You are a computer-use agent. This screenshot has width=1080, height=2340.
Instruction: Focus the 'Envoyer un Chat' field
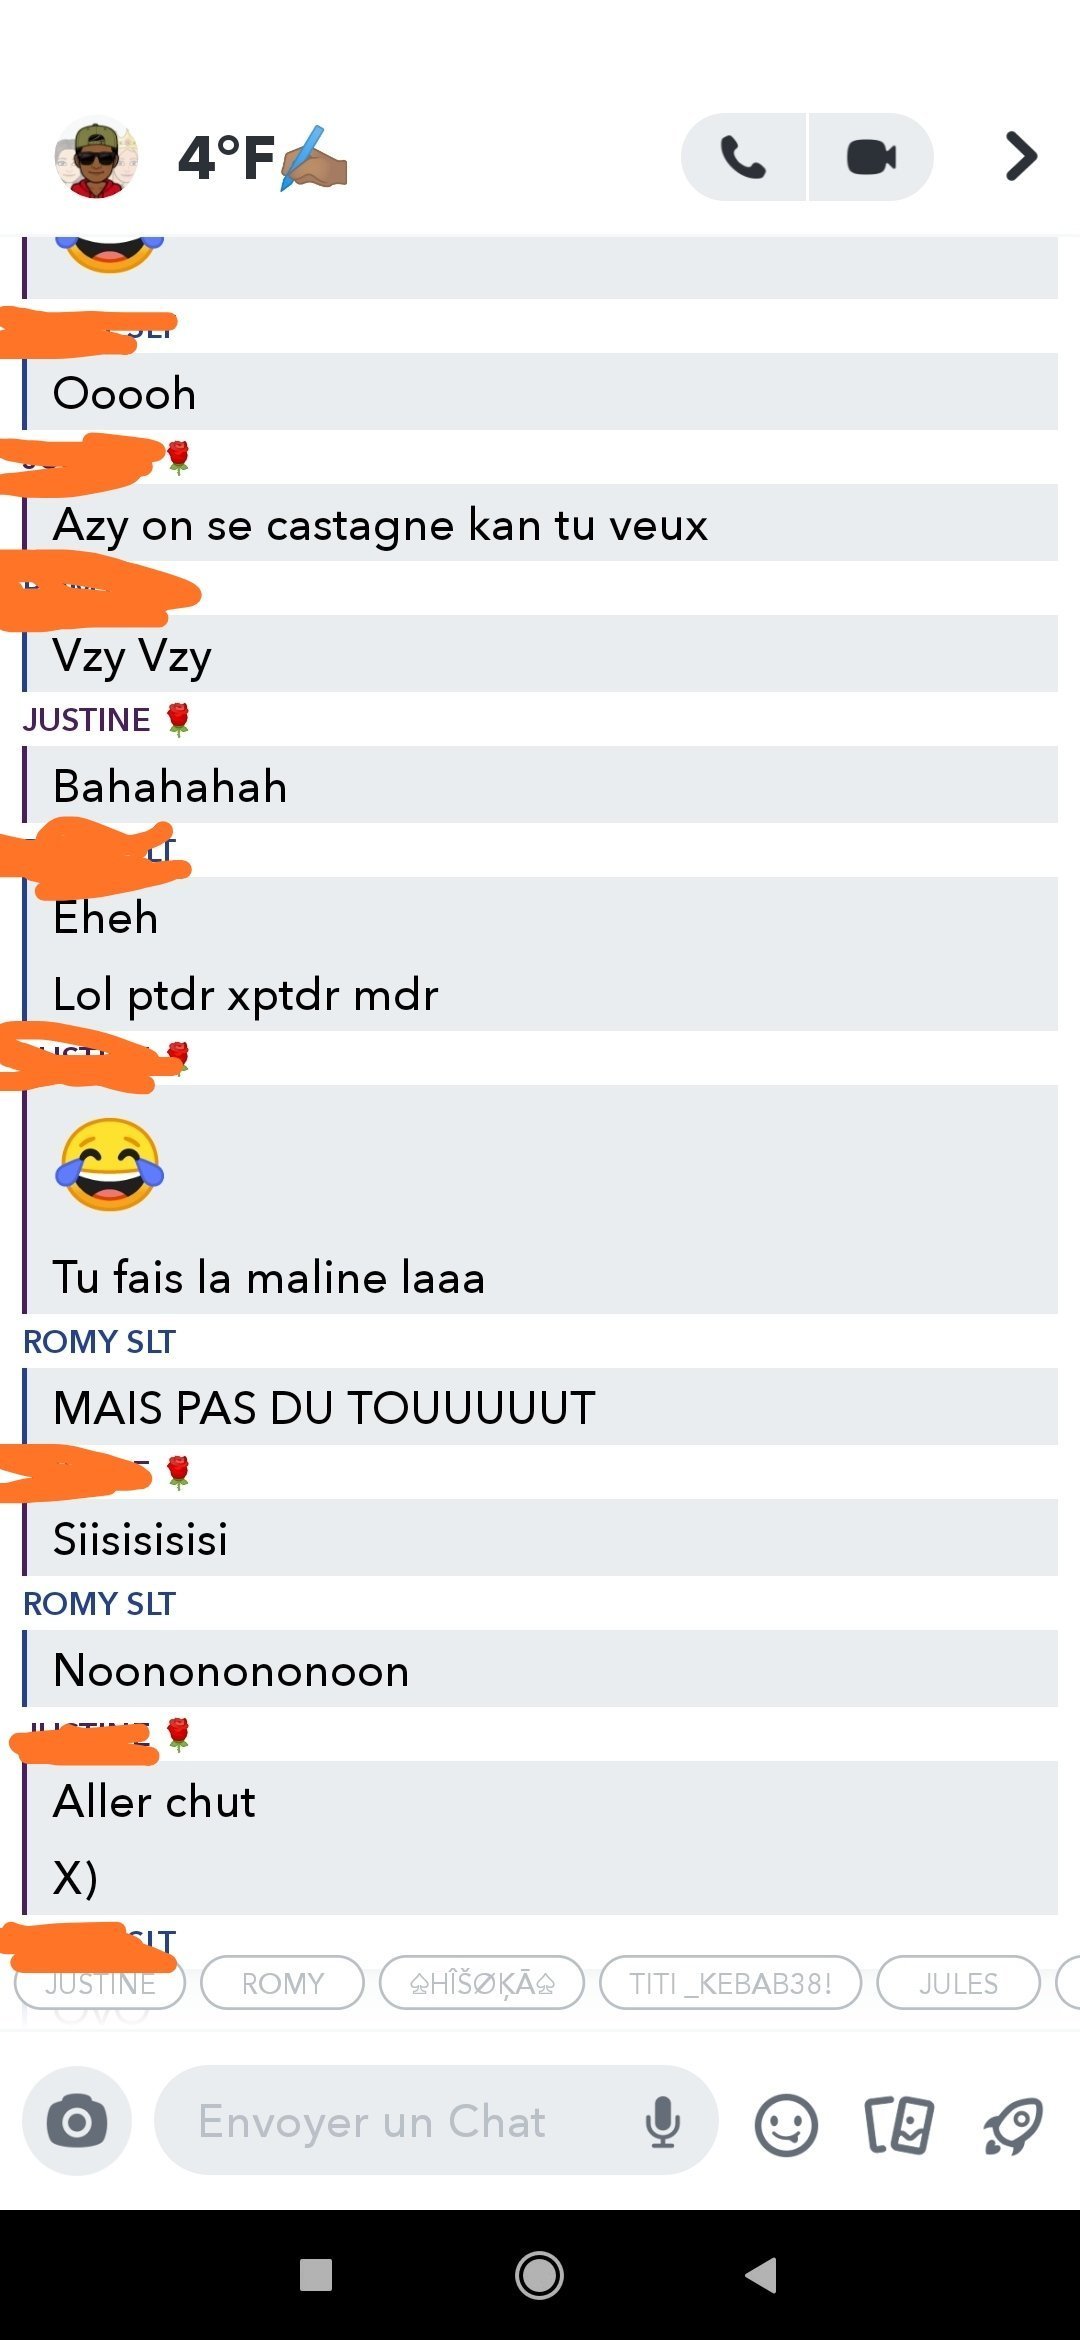(x=436, y=2120)
